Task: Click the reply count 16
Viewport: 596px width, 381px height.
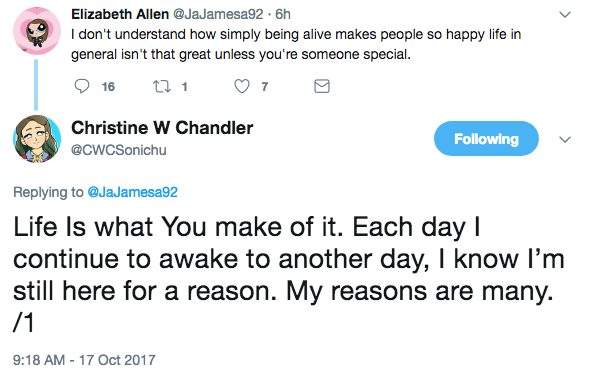Action: pos(108,87)
